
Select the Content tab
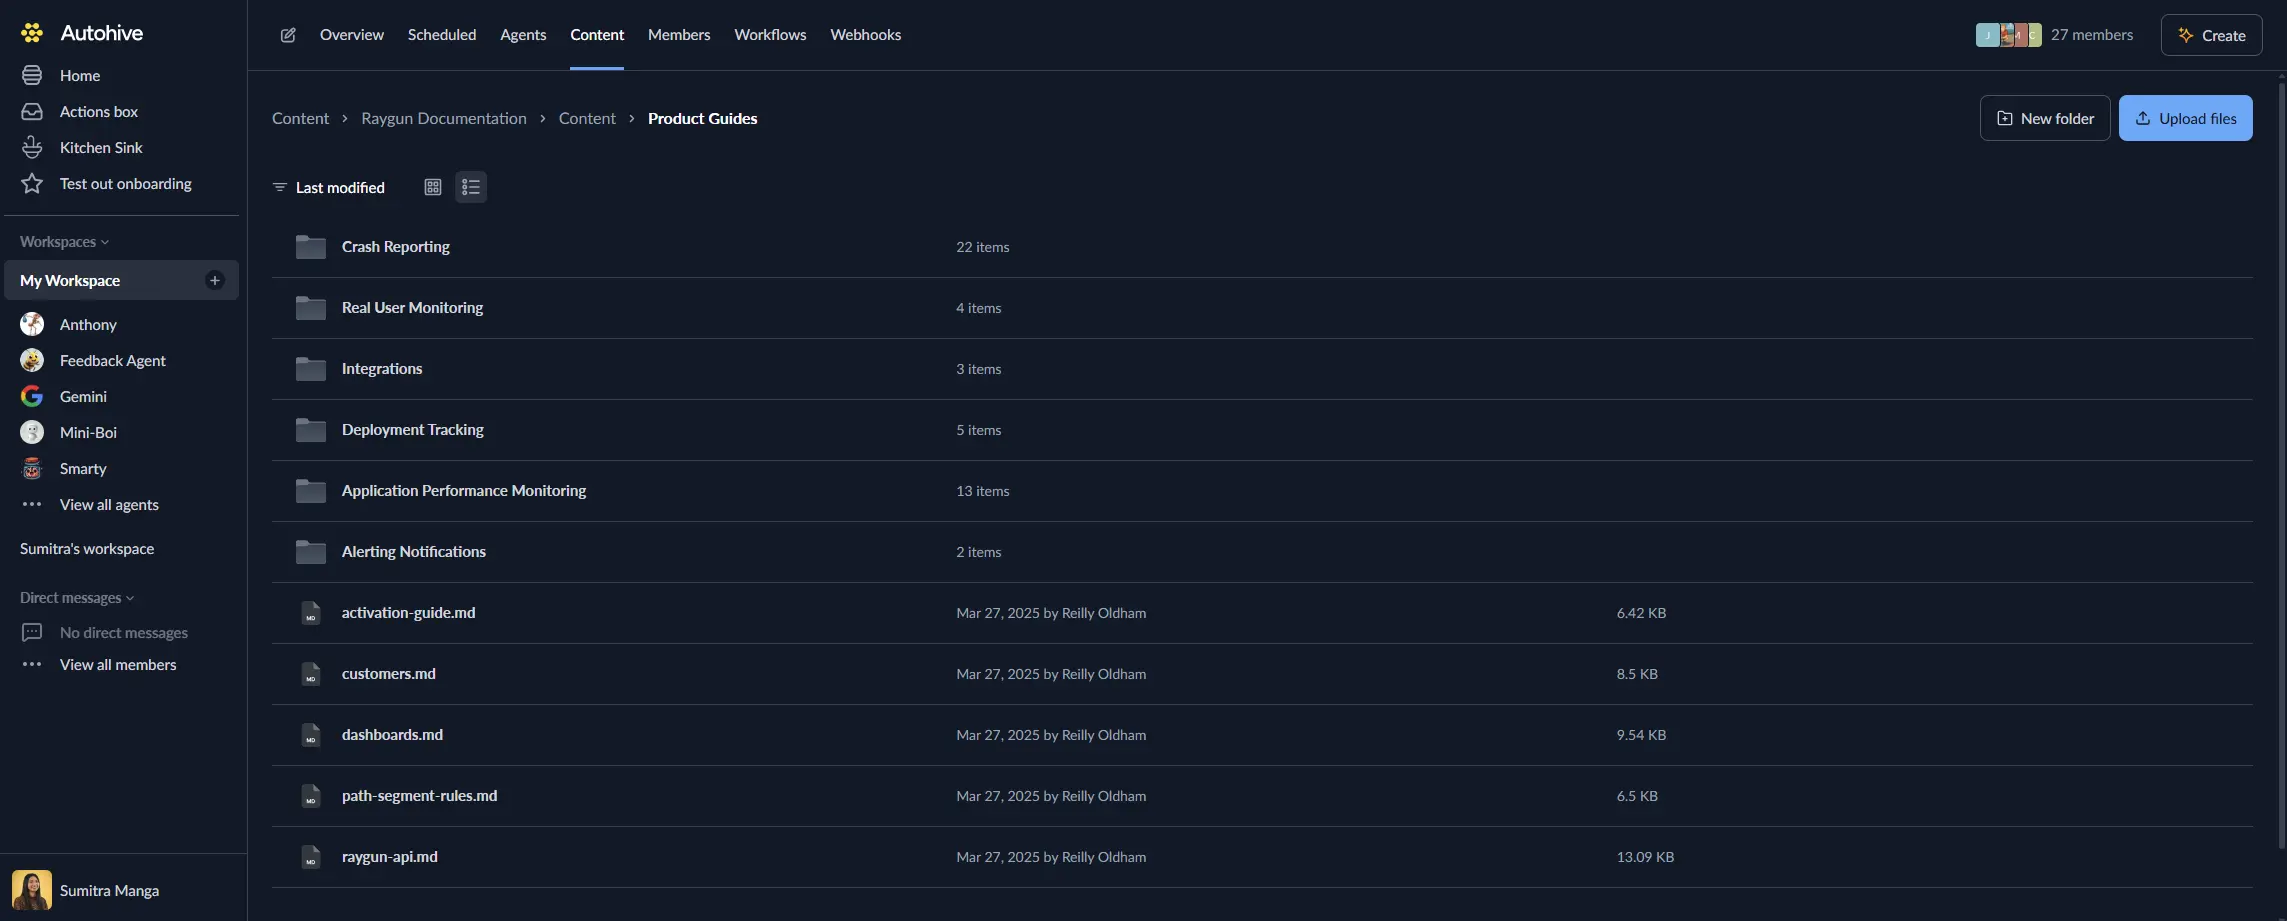coord(597,35)
